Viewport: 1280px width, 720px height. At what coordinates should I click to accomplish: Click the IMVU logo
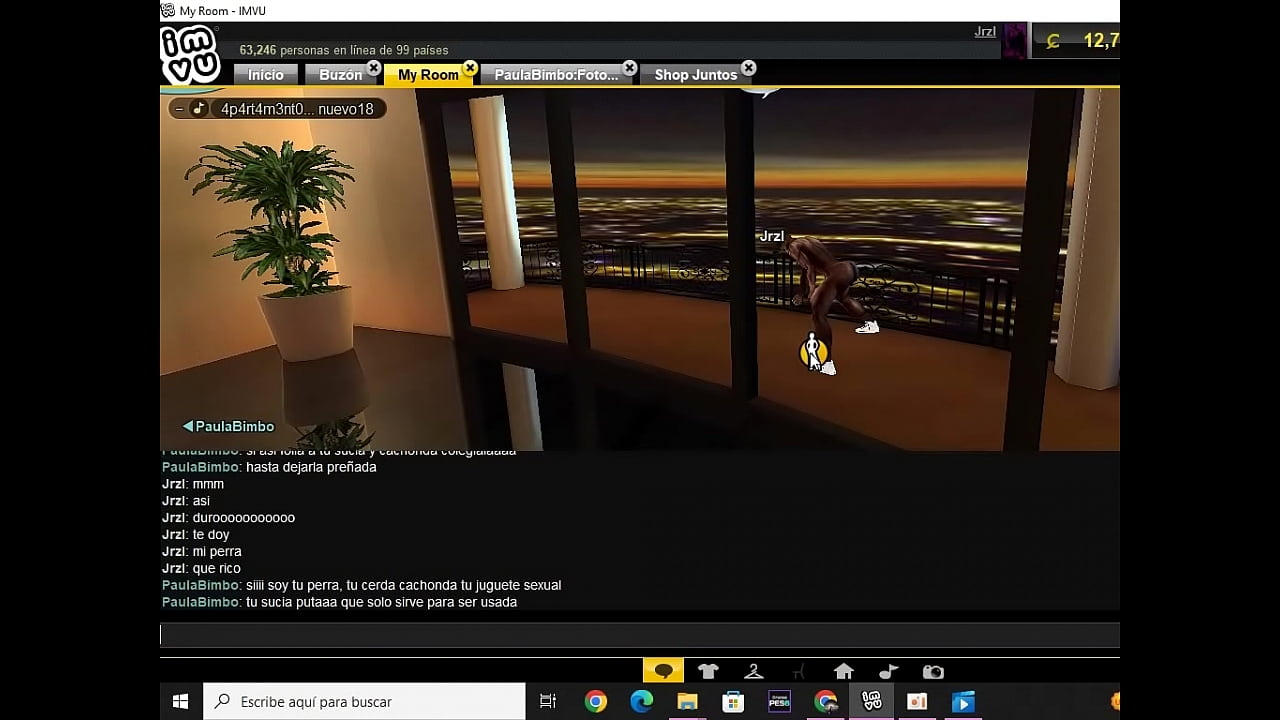coord(190,54)
